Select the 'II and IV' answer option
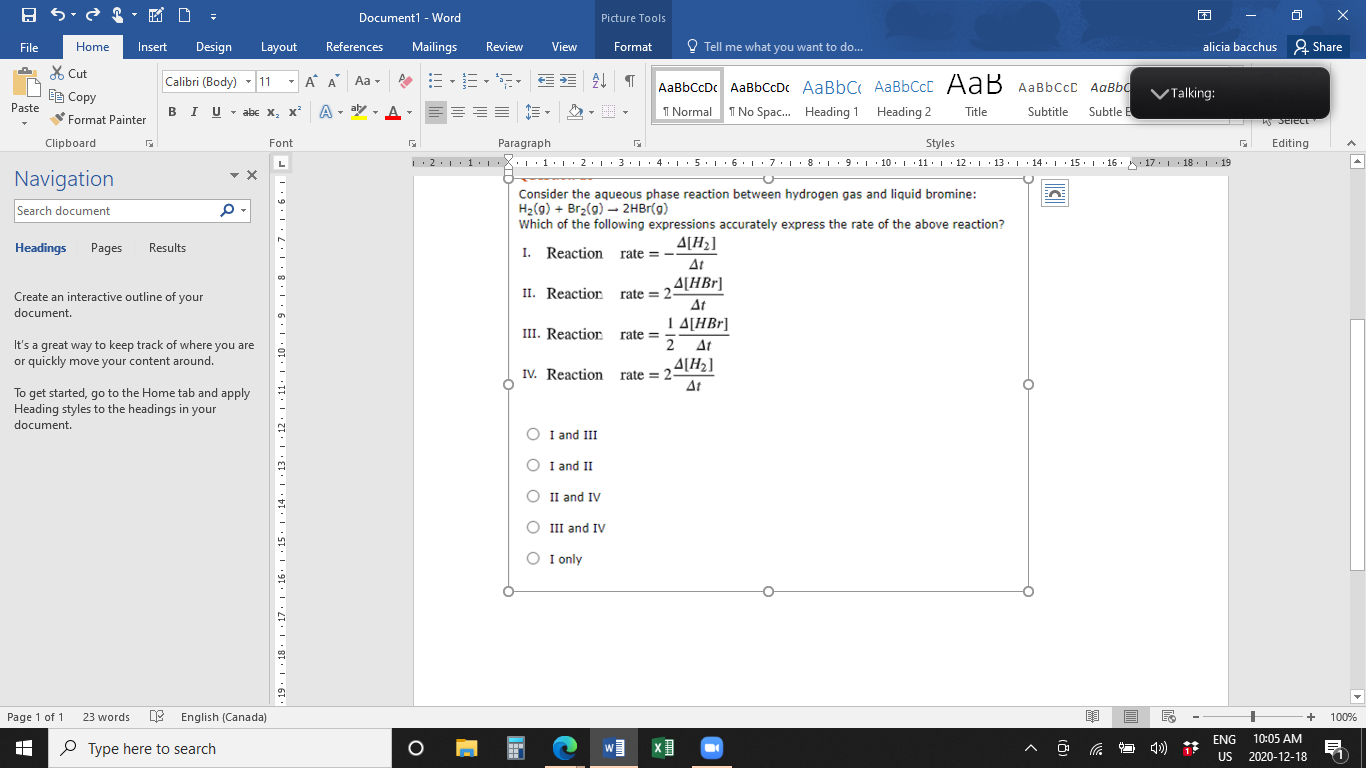The height and width of the screenshot is (768, 1366). pos(533,495)
